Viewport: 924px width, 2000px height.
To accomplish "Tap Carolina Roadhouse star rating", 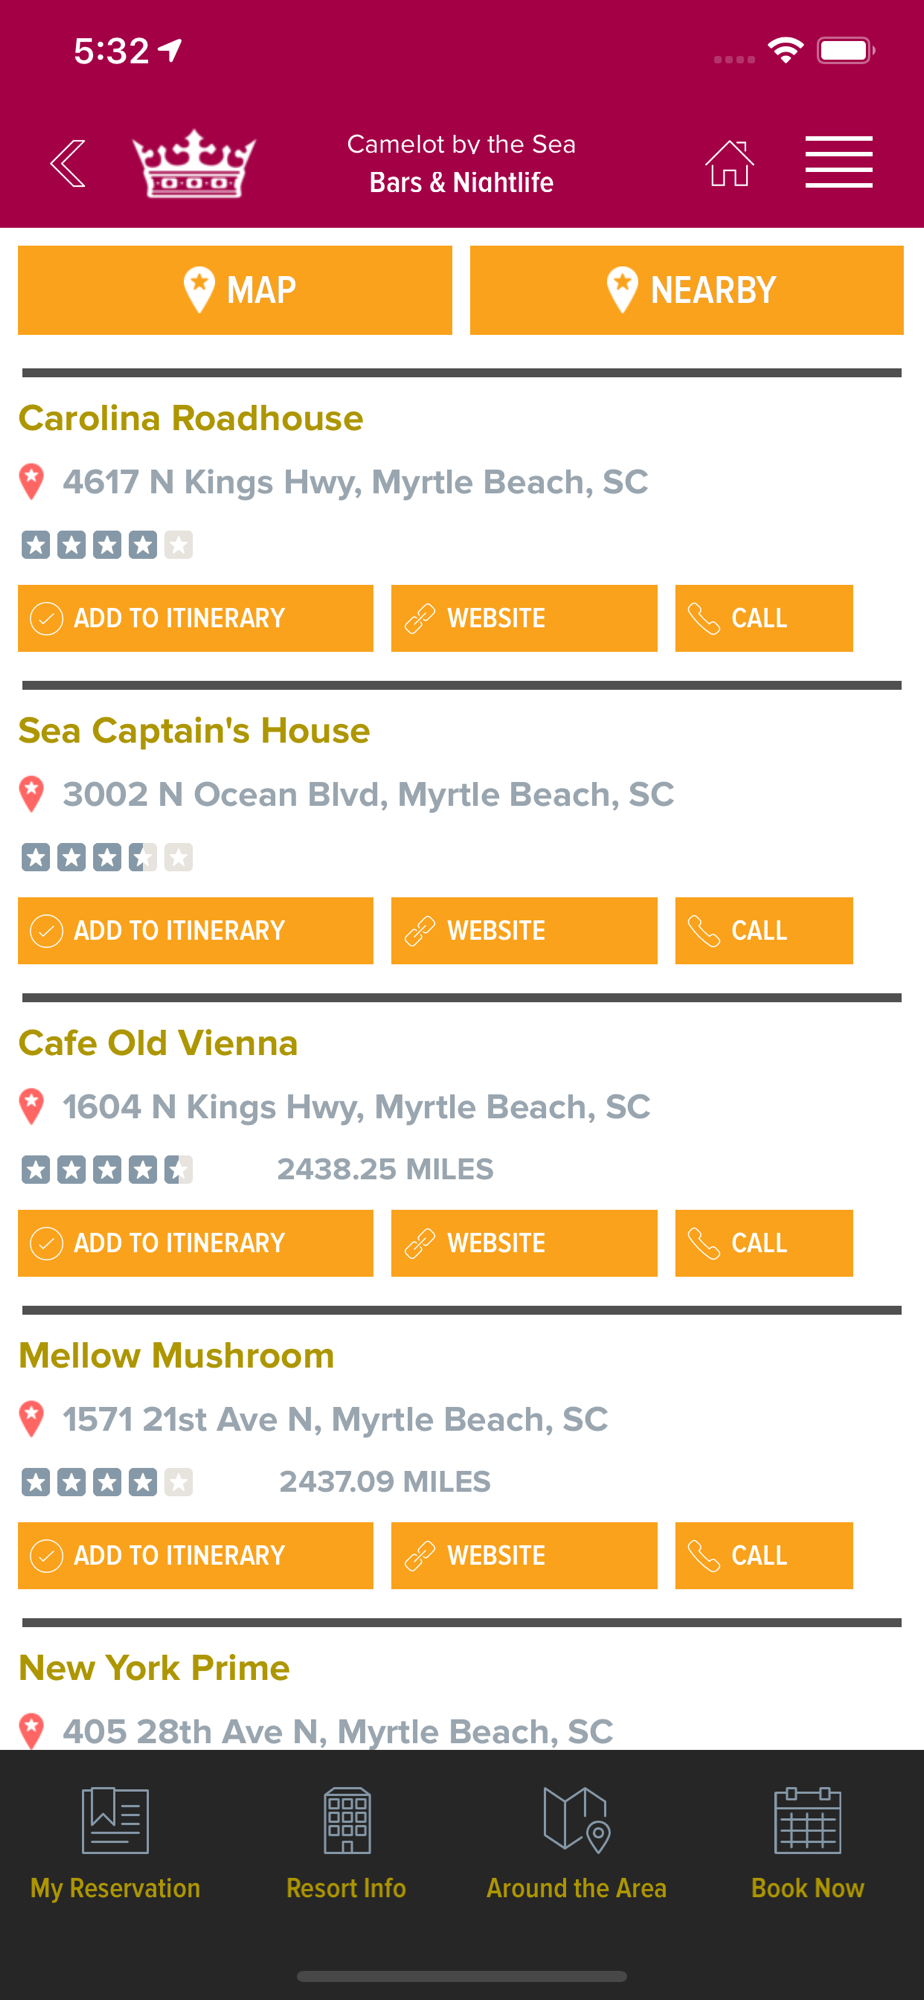I will [x=107, y=545].
